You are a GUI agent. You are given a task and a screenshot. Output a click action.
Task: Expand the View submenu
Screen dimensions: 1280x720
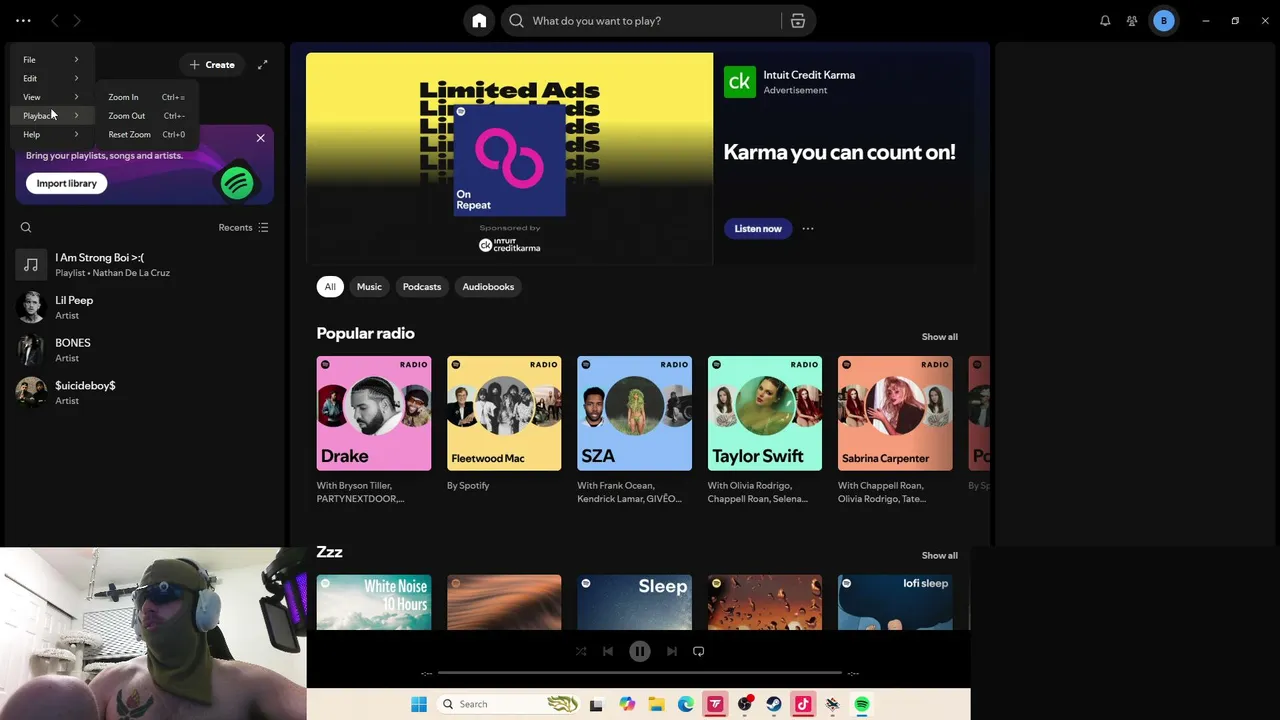[x=52, y=97]
